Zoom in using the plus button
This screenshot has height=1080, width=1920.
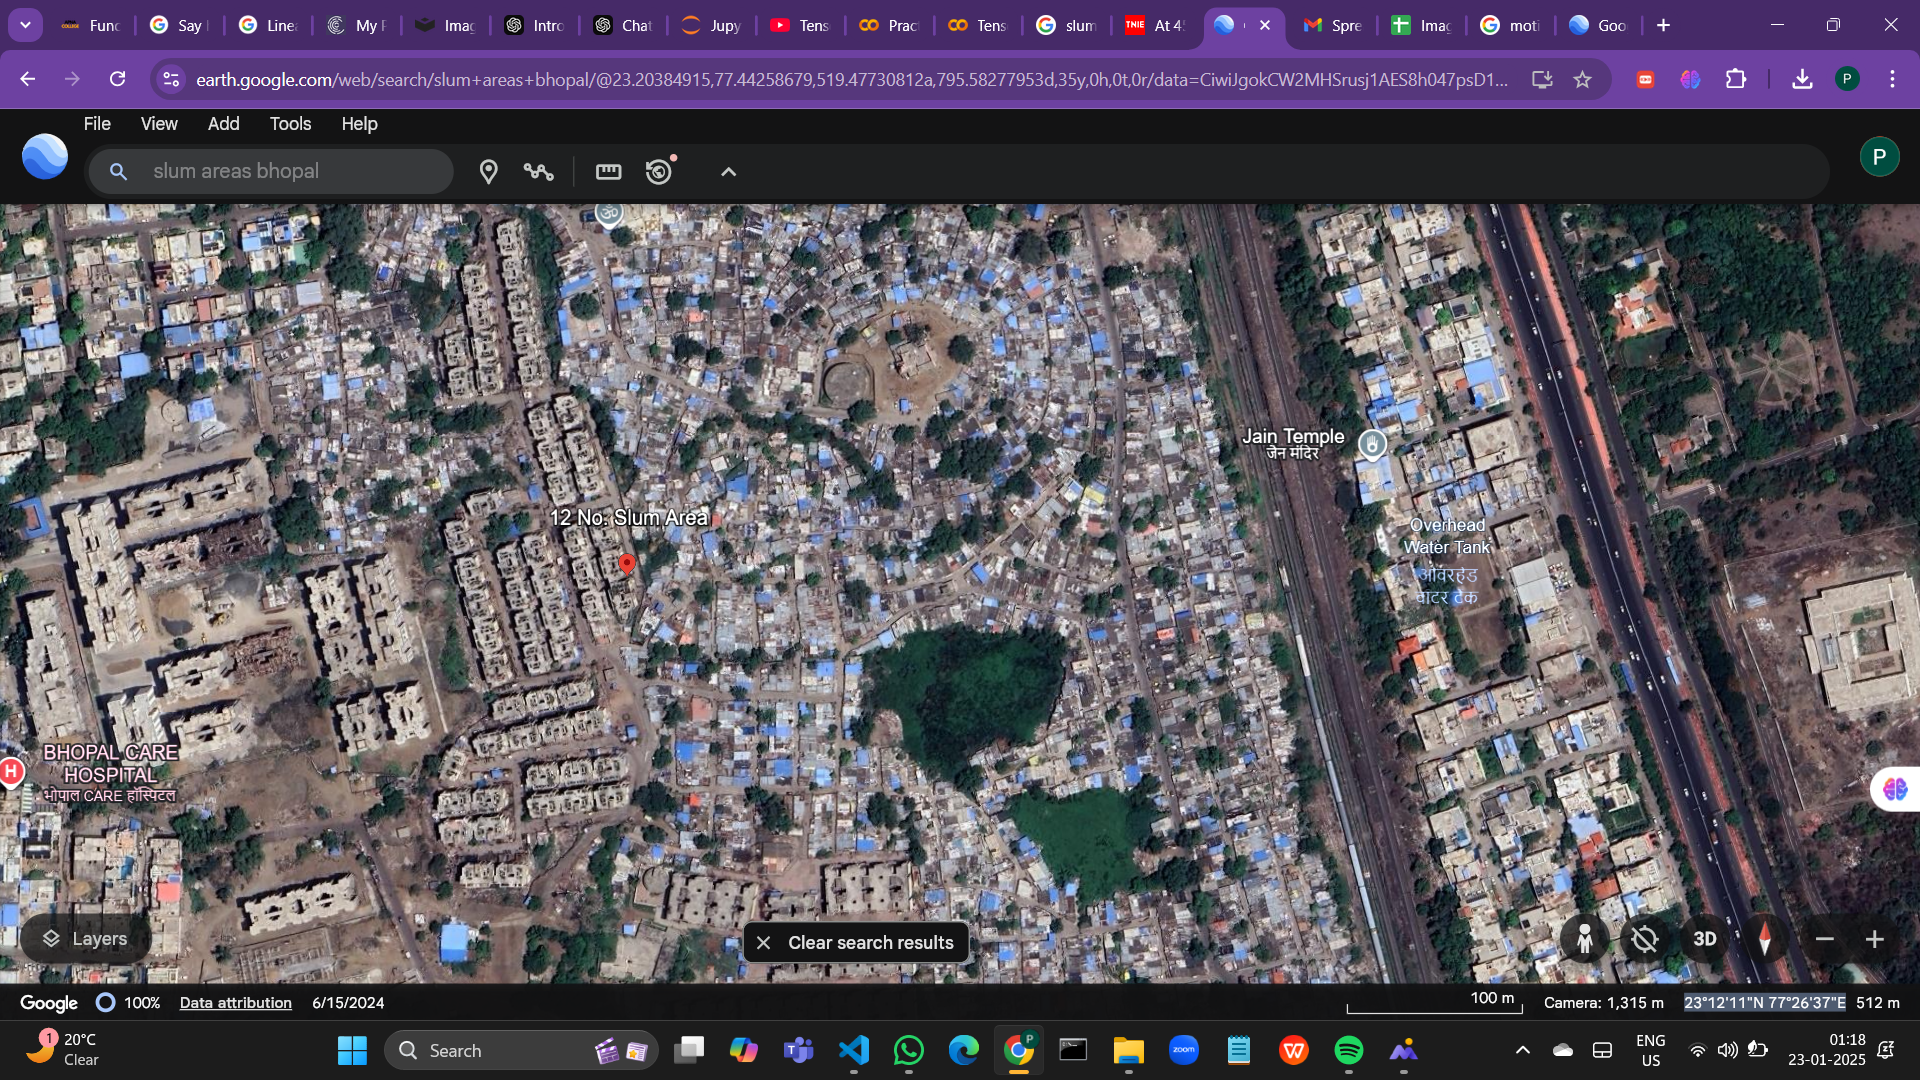click(1875, 939)
